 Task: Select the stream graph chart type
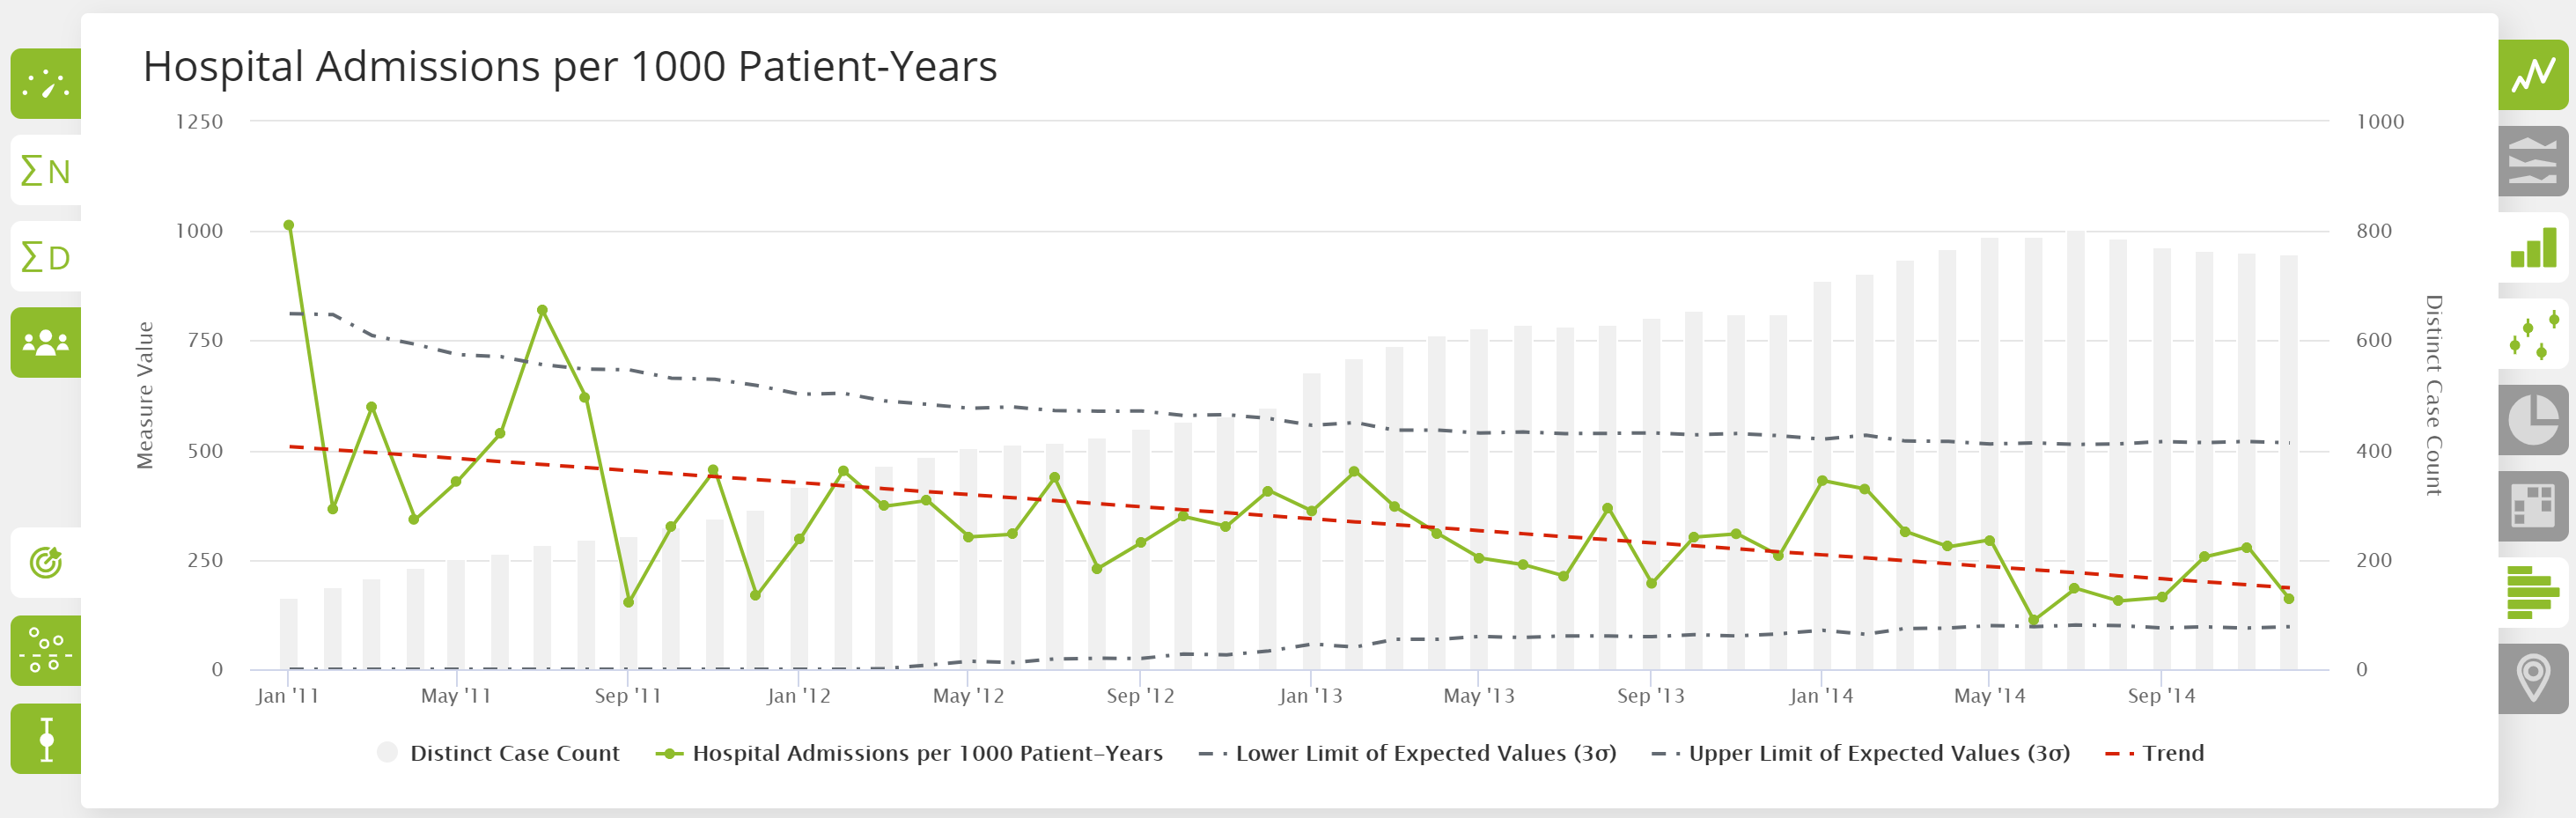tap(2534, 163)
